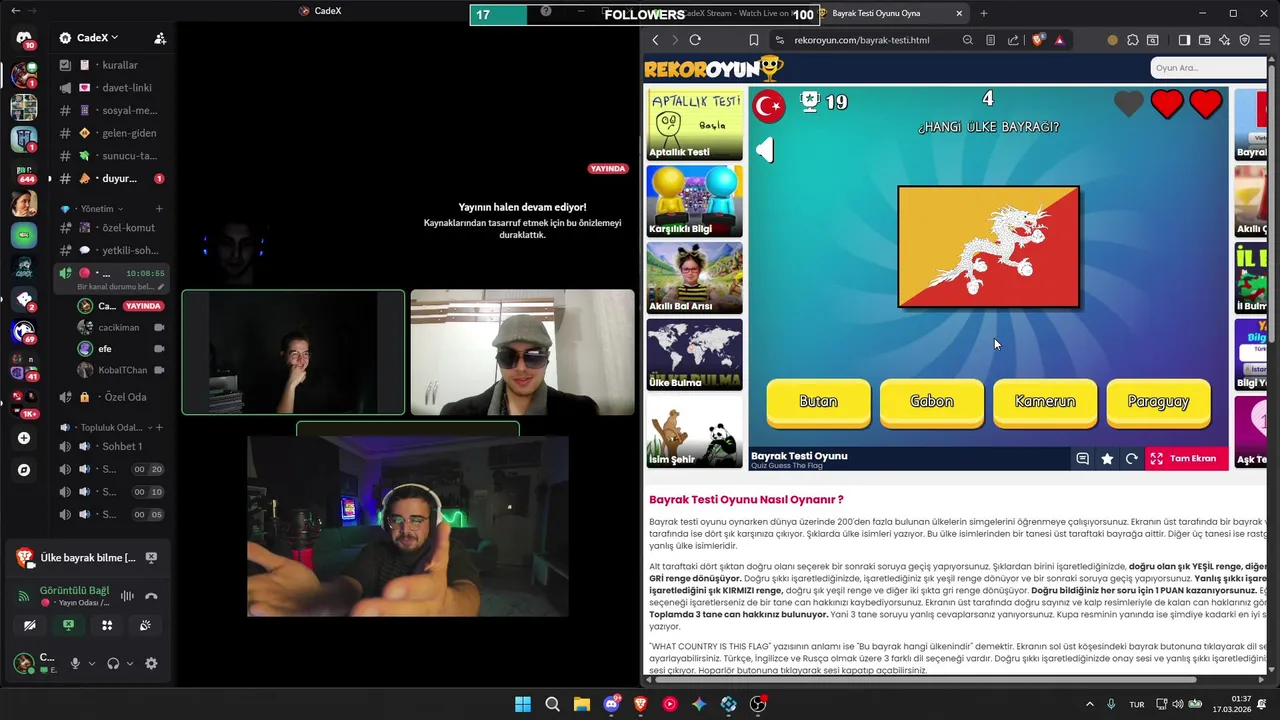Toggle reader mode in address bar

coord(990,40)
